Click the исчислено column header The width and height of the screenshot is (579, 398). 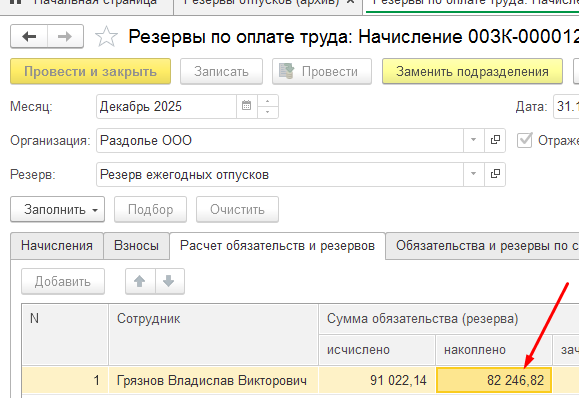377,350
